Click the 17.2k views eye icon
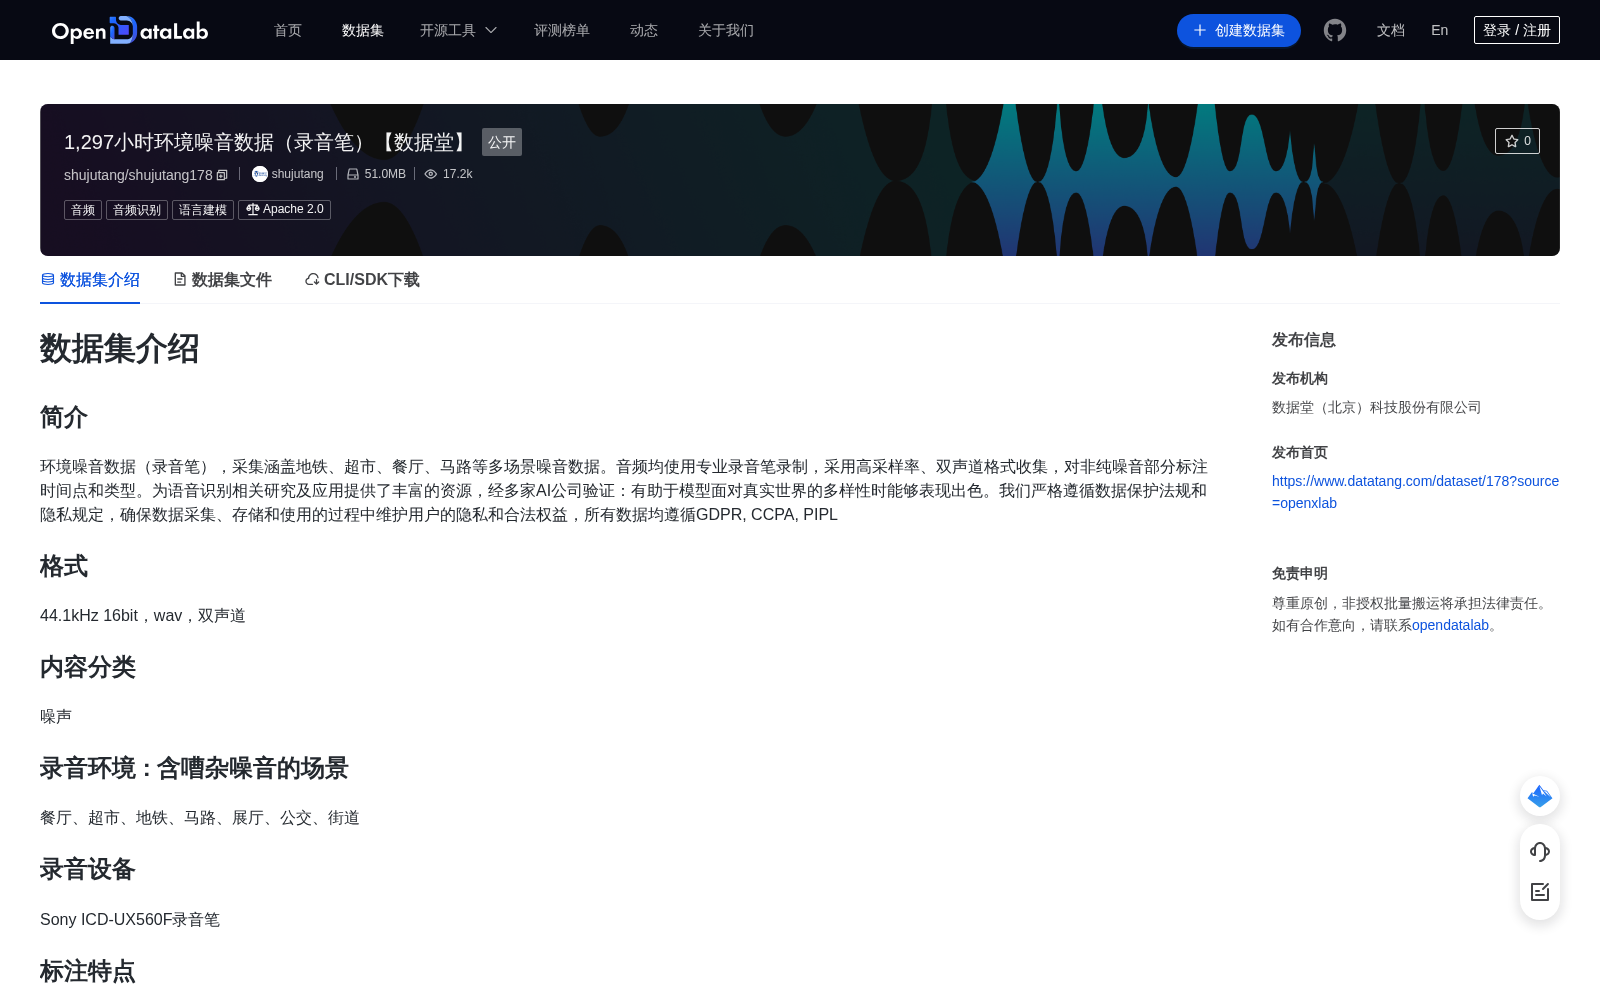 431,174
